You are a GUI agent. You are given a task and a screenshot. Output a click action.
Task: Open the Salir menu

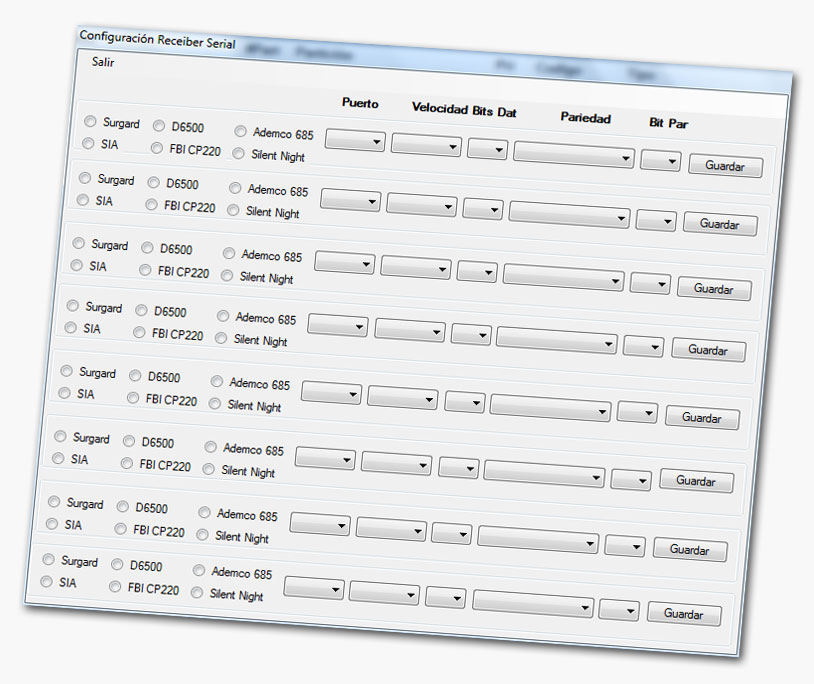pos(103,61)
